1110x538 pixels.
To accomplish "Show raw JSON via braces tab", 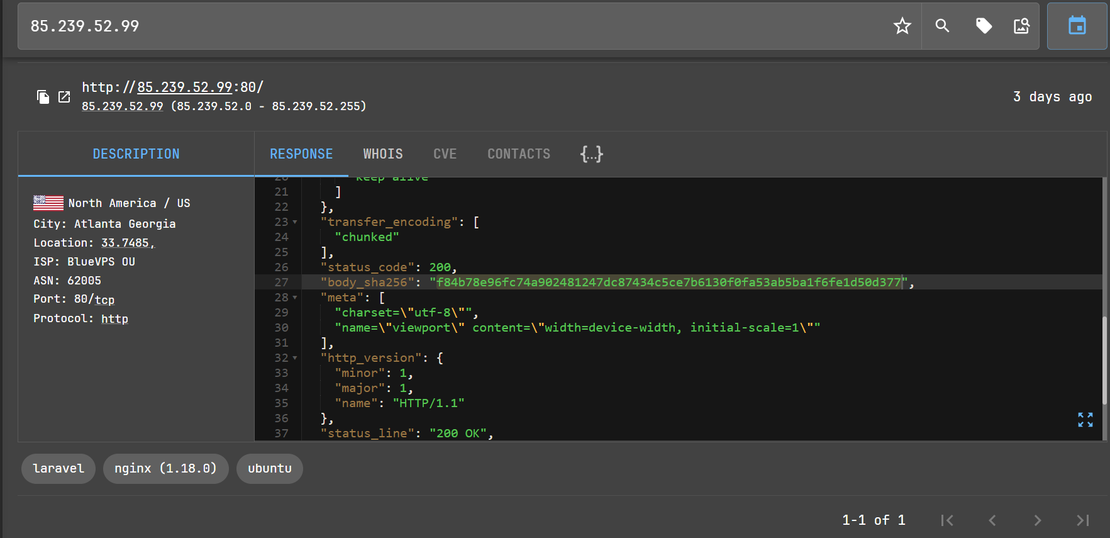I will click(x=591, y=154).
